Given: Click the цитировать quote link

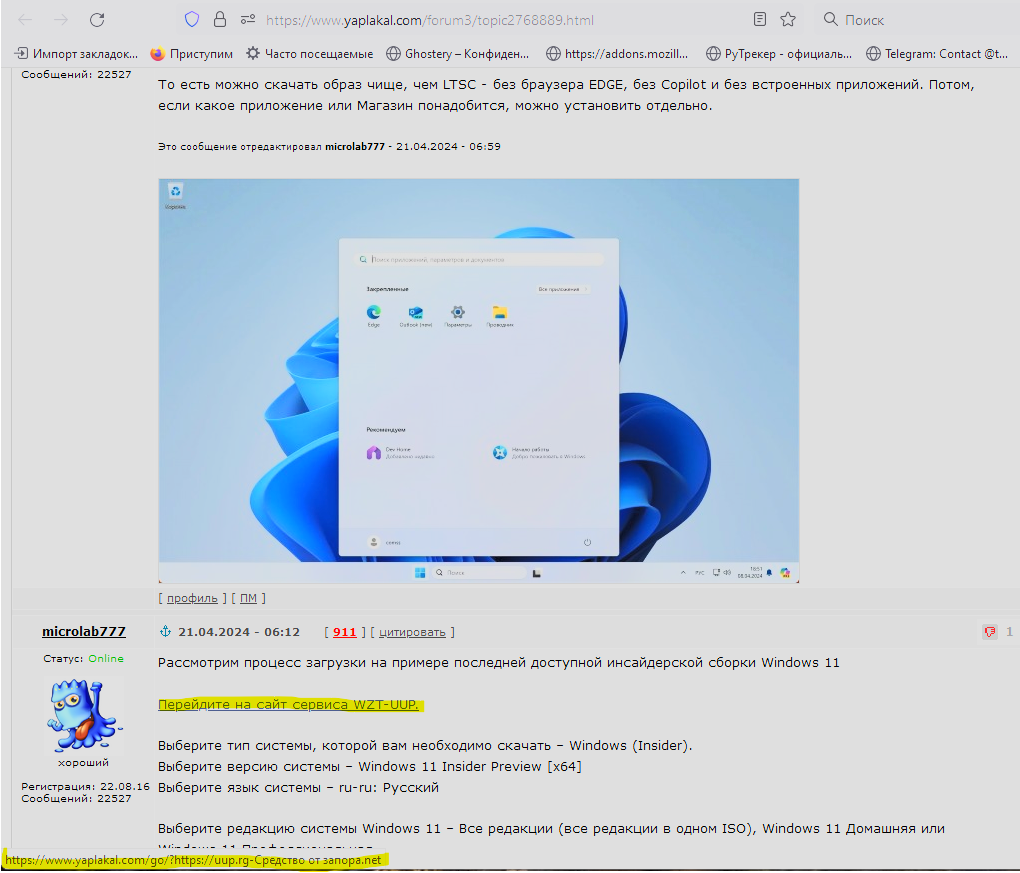Looking at the screenshot, I should pos(412,632).
